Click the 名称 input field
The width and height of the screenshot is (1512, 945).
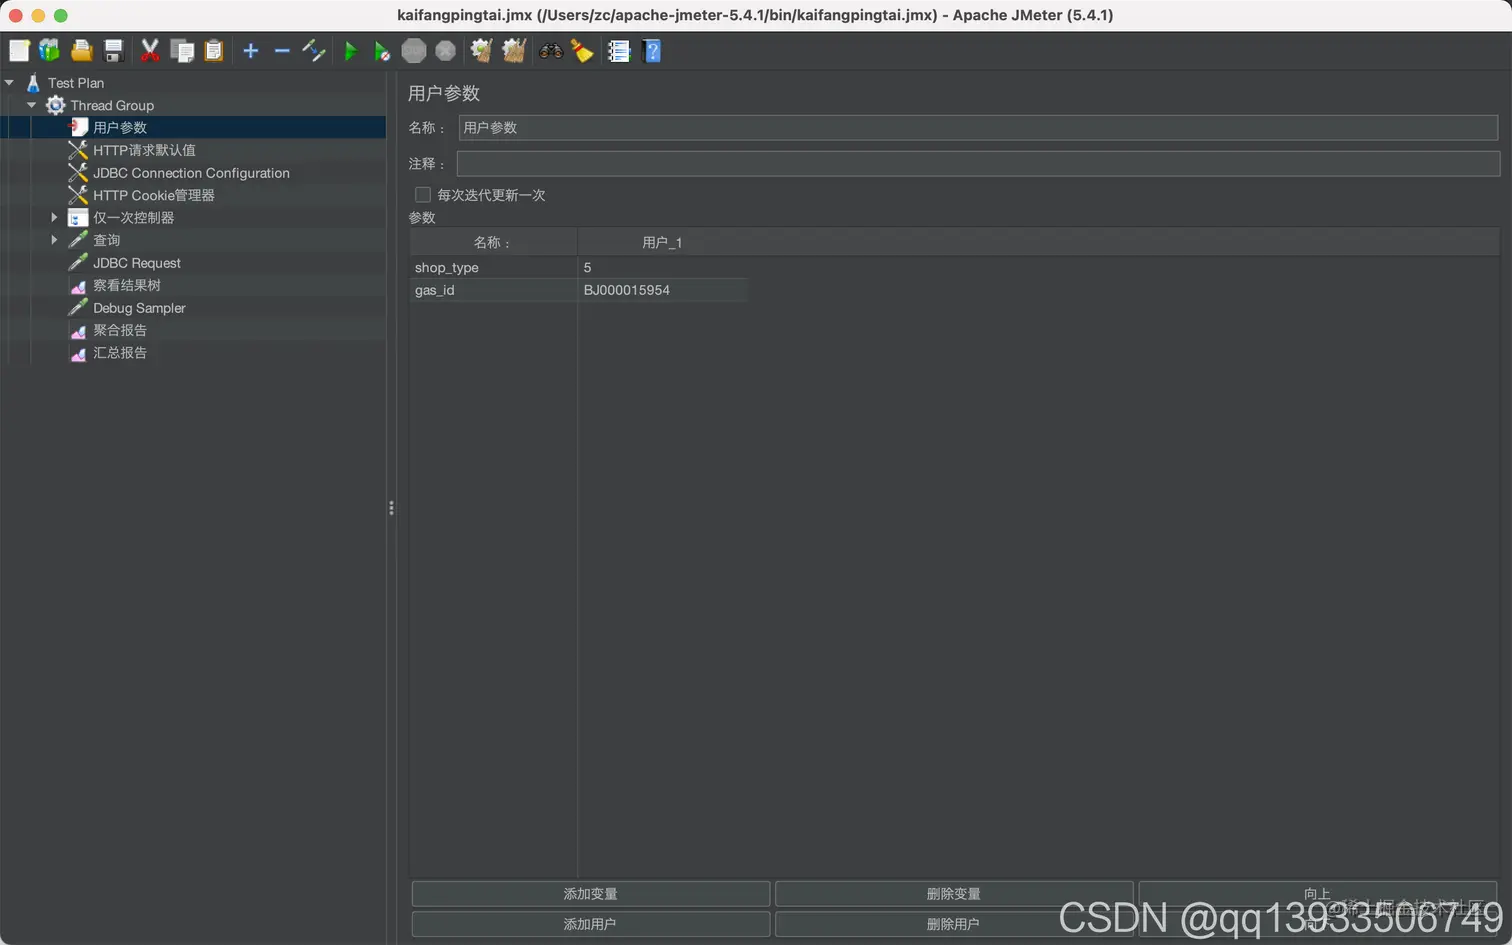978,127
